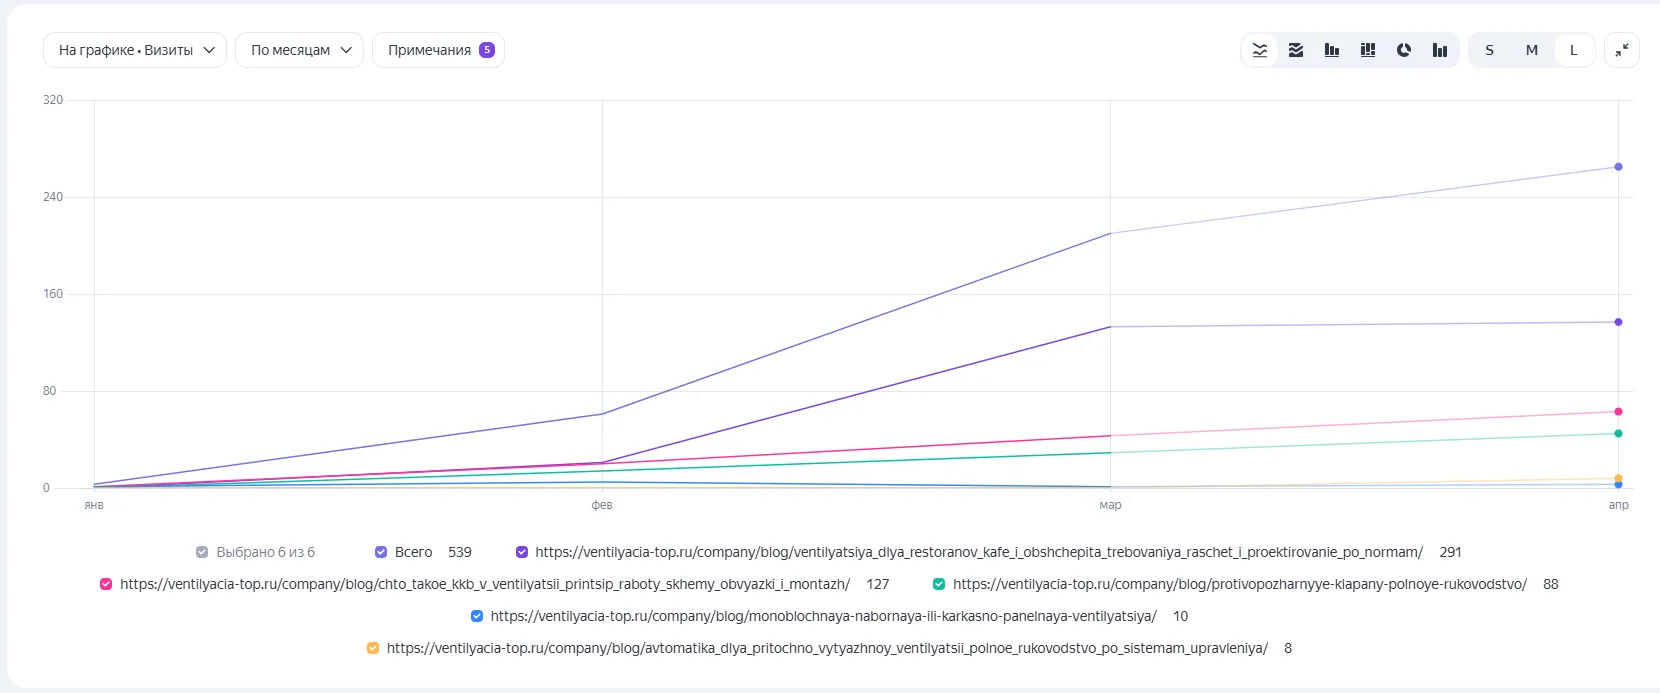Click the legend value 127

(878, 584)
